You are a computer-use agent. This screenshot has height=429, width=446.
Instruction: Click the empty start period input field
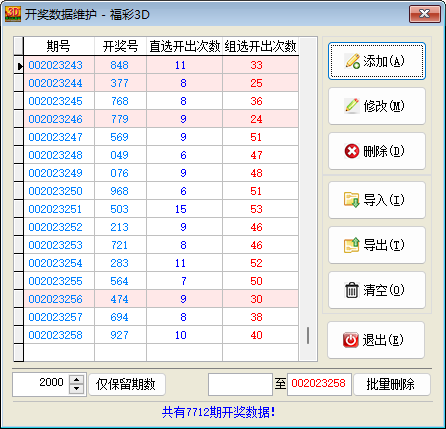pos(240,385)
